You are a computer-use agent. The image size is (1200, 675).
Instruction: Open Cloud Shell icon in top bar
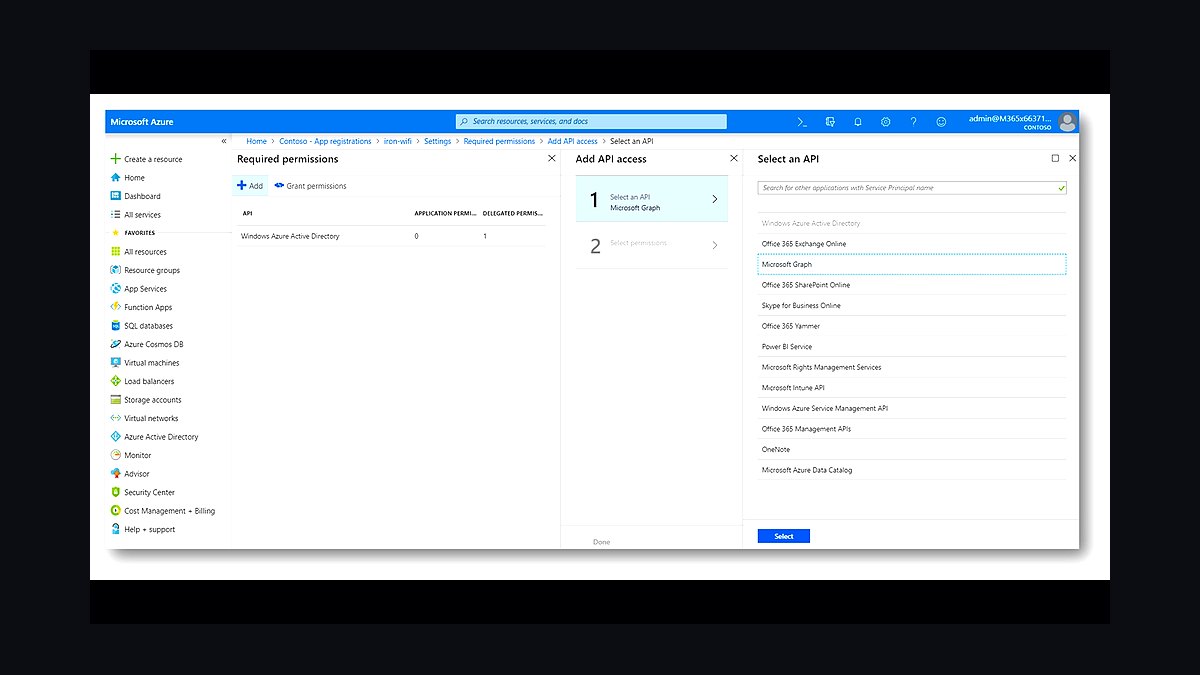[x=802, y=122]
